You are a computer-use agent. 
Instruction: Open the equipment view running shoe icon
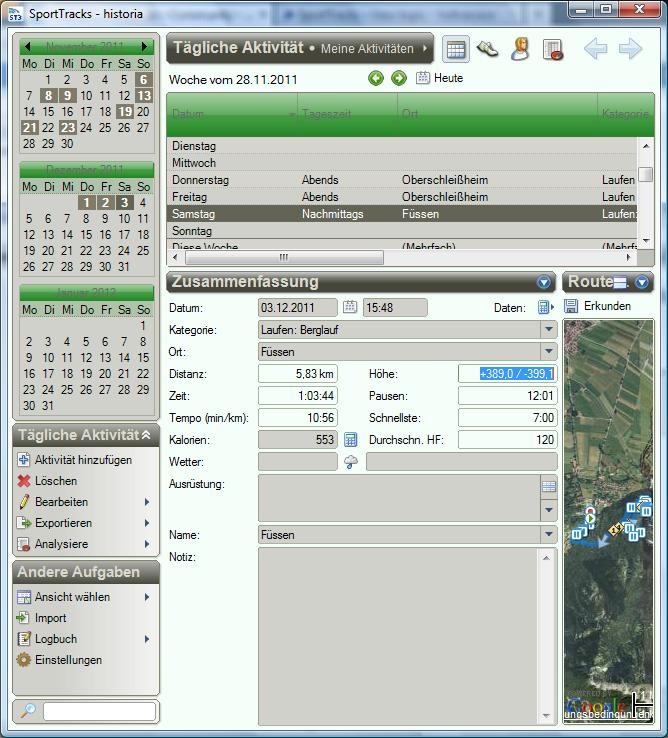(x=487, y=49)
